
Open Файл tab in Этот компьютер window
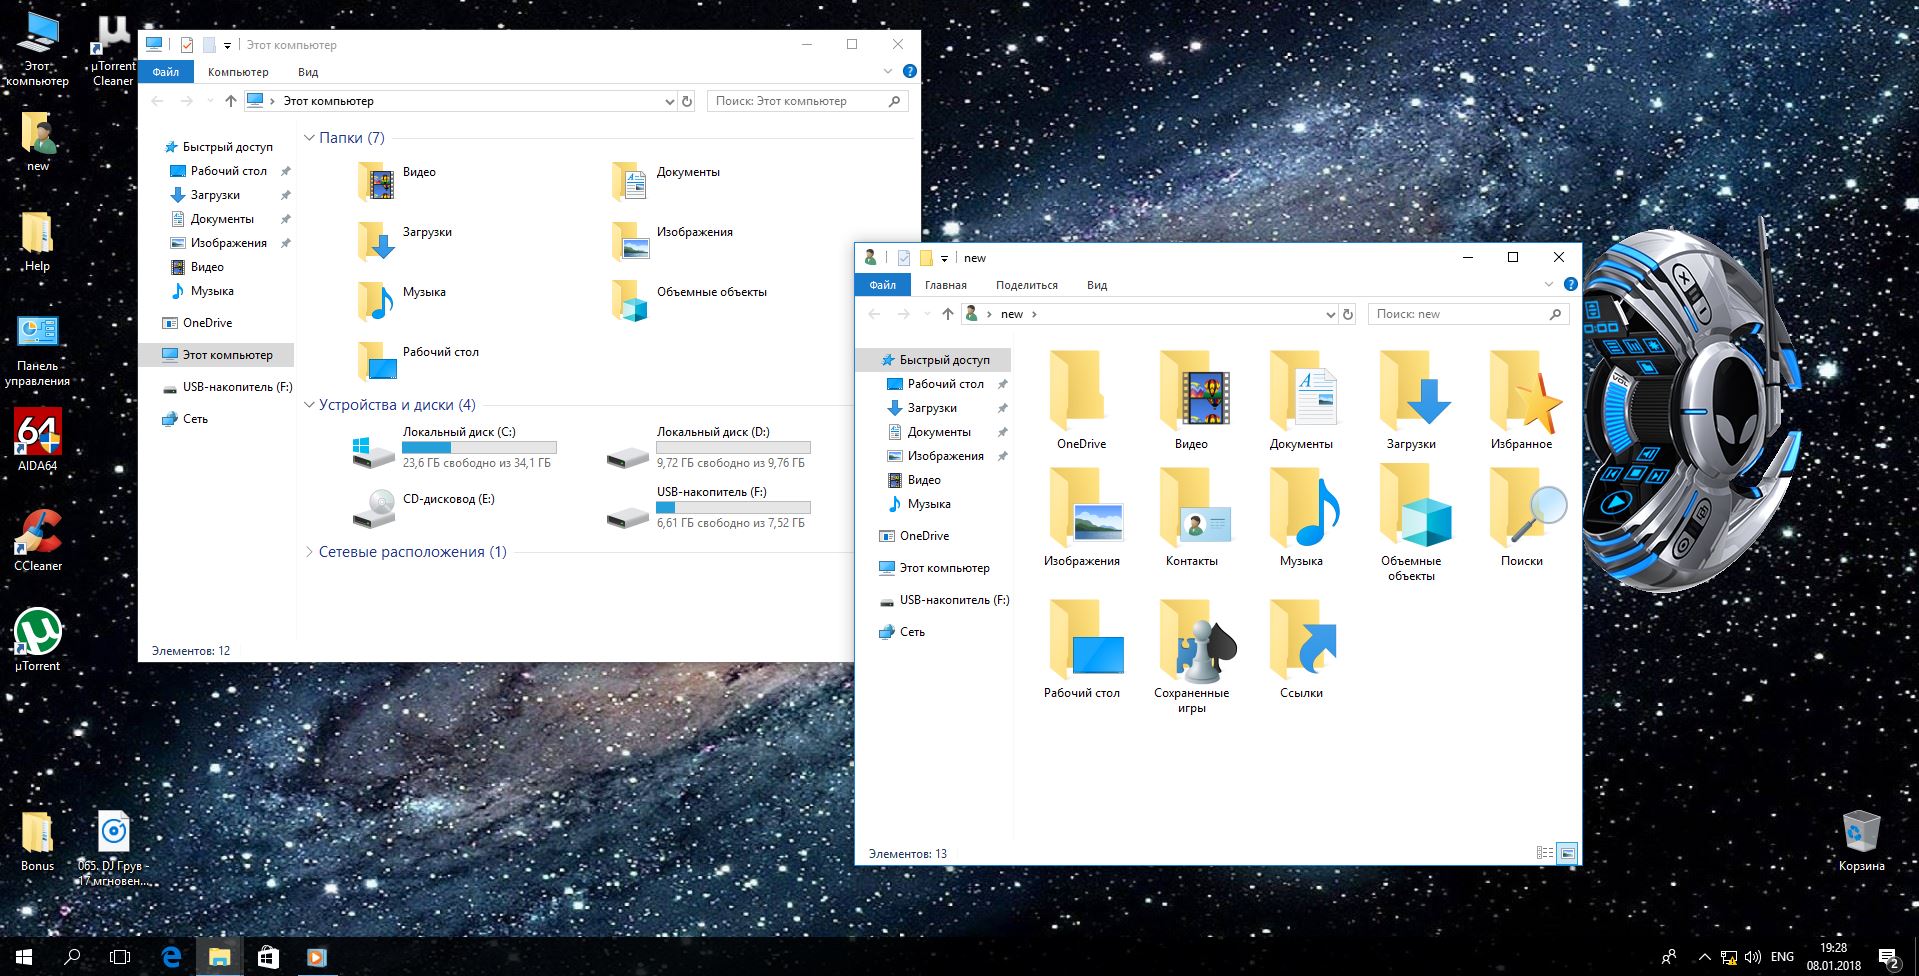[166, 72]
